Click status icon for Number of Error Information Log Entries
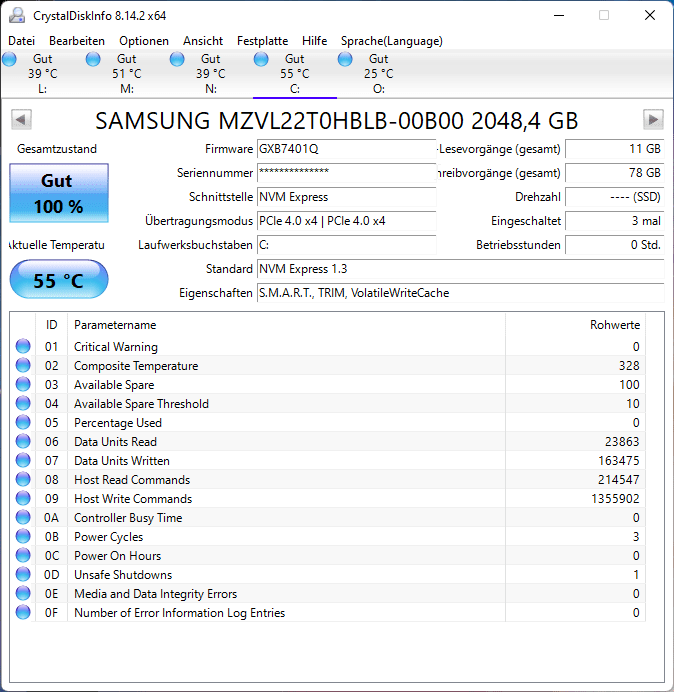This screenshot has height=692, width=674. click(x=23, y=612)
